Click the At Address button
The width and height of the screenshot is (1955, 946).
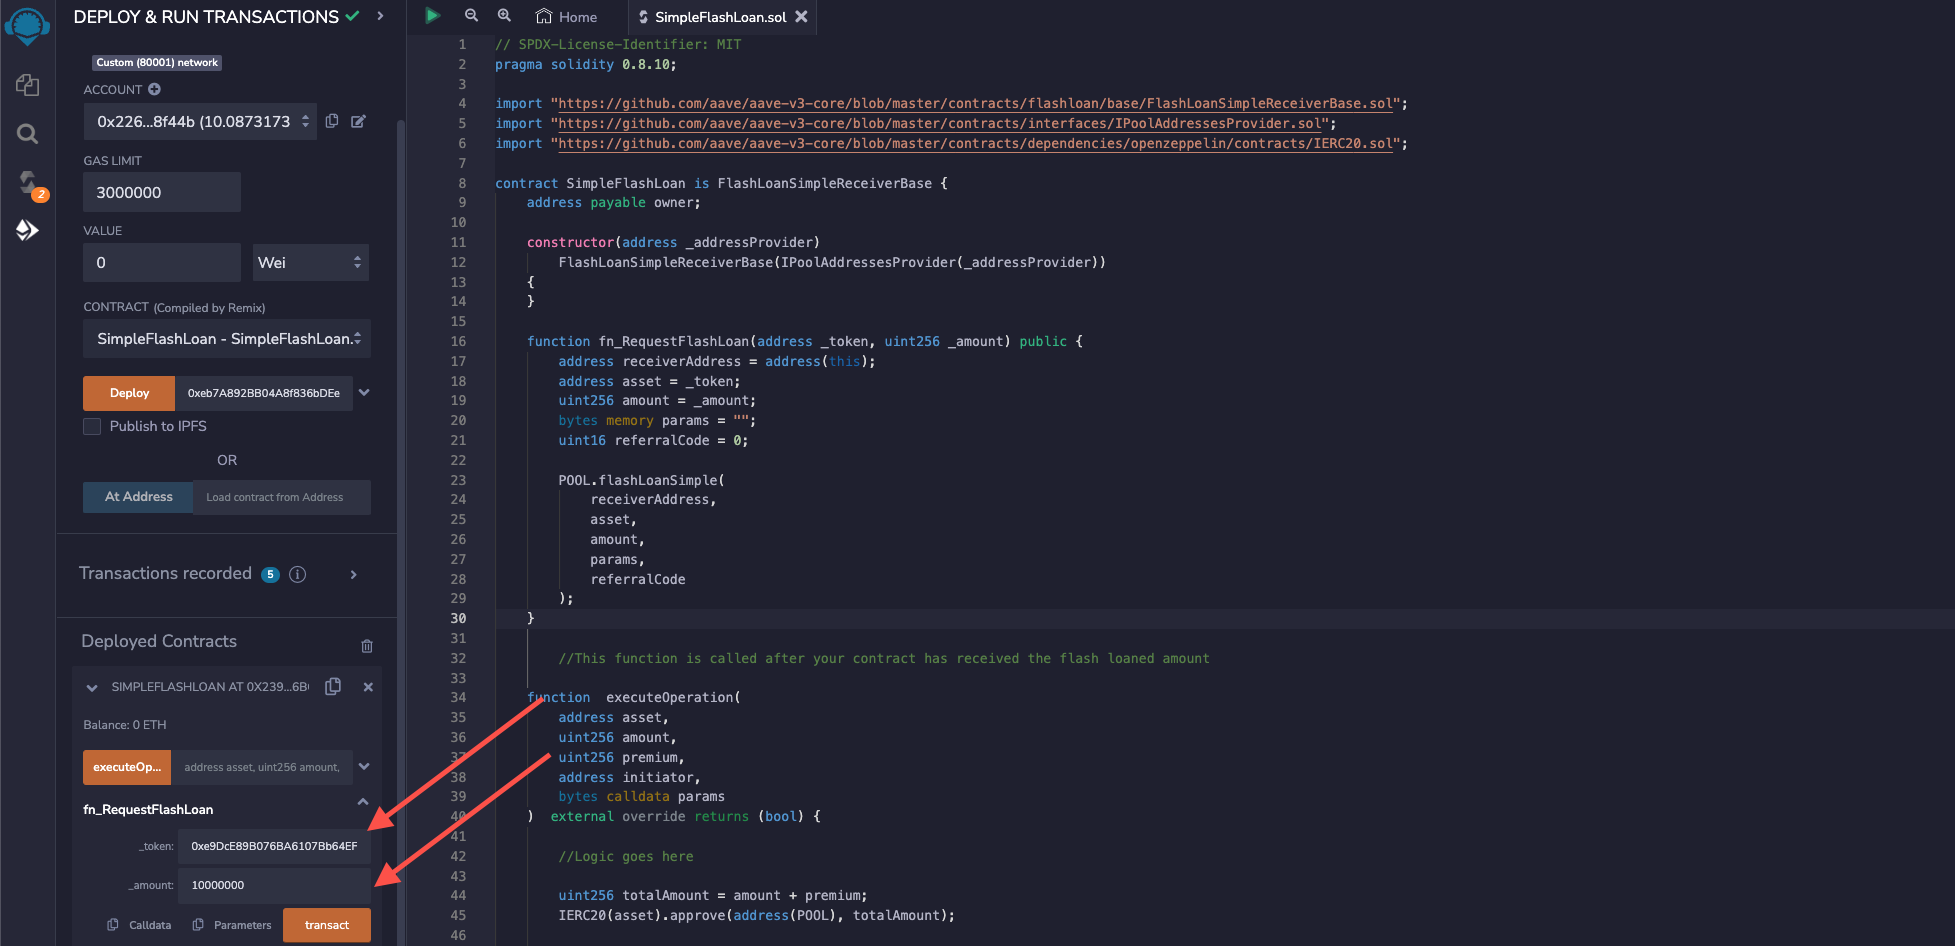point(138,497)
